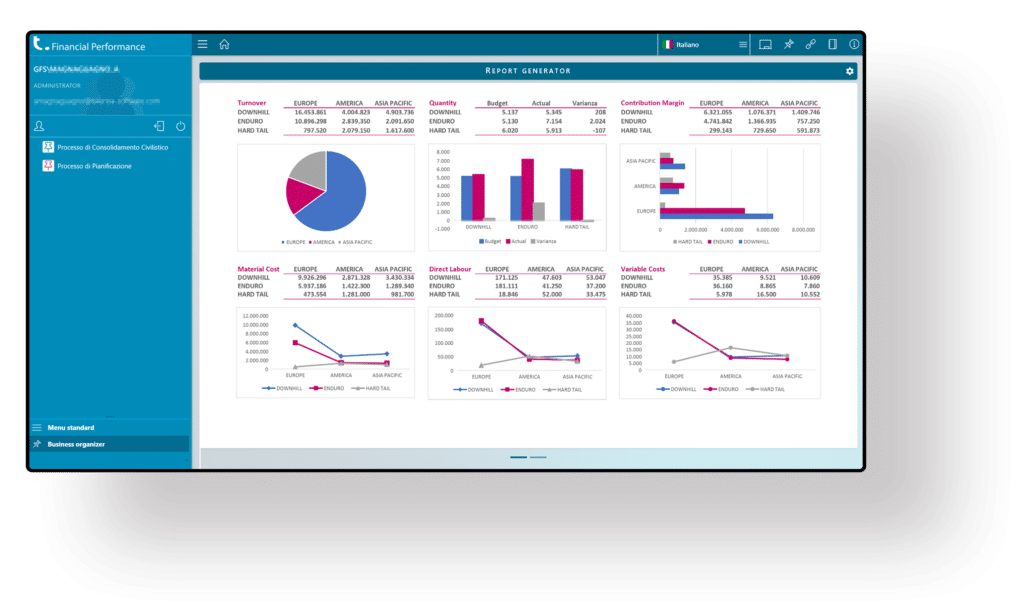The image size is (1024, 612).
Task: Click the presentation screen icon
Action: click(766, 44)
